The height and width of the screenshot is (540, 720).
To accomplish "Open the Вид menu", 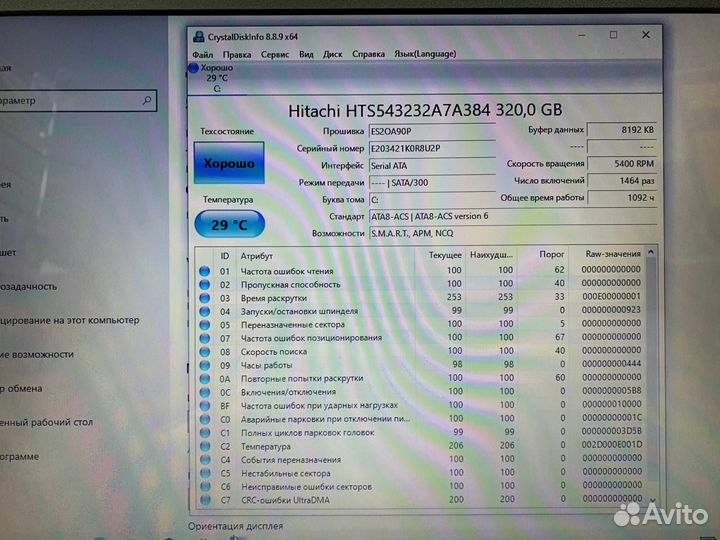I will click(306, 54).
